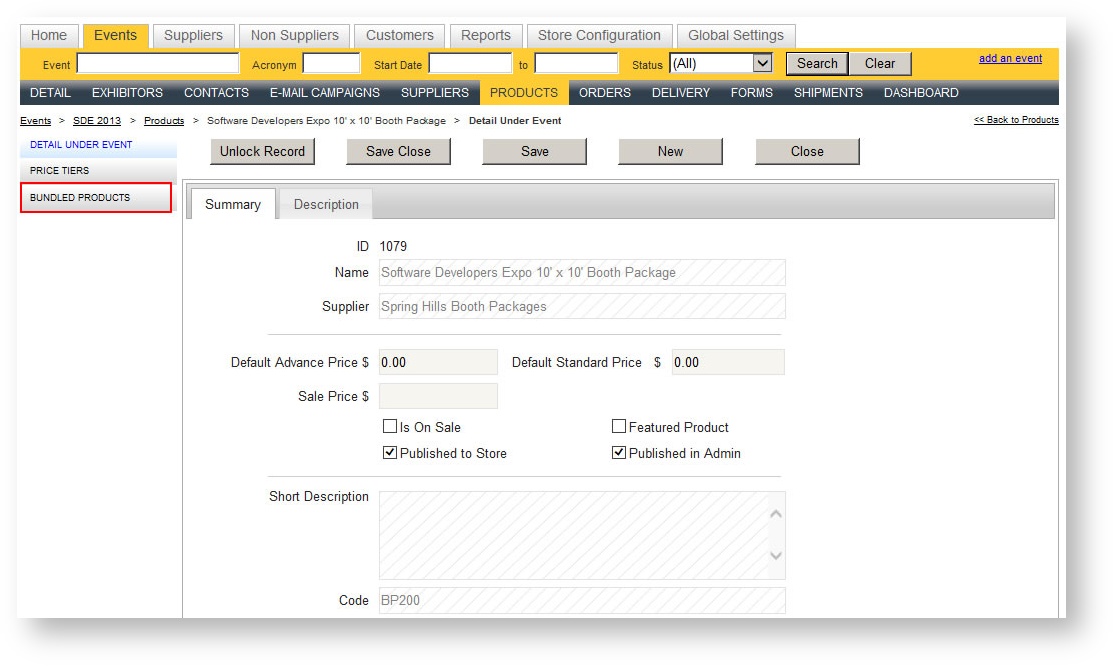Click the Event search input field
The height and width of the screenshot is (666, 1114).
point(158,64)
